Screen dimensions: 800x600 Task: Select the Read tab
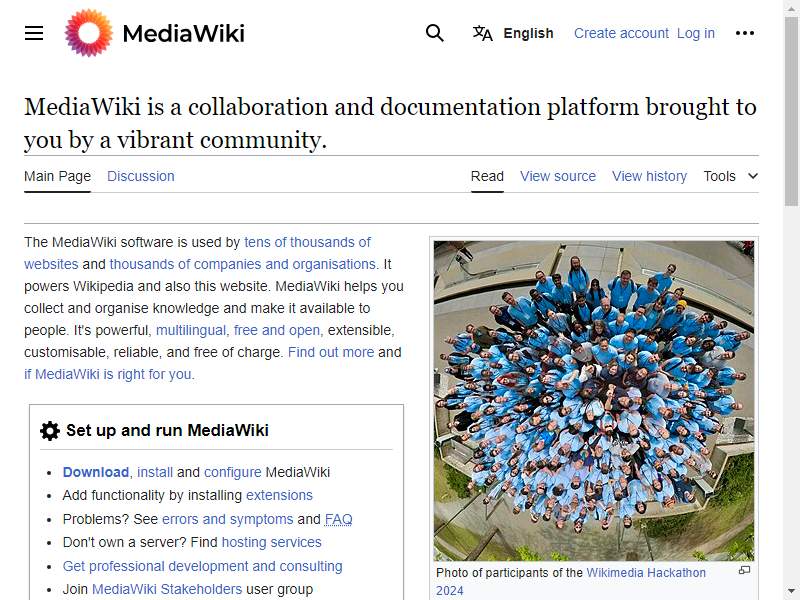(x=487, y=176)
